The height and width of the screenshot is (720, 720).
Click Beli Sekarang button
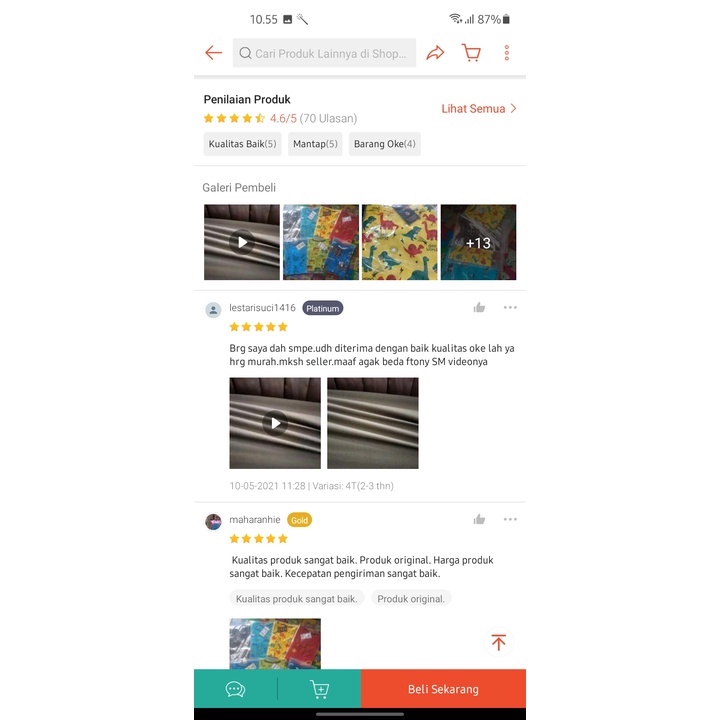(x=443, y=689)
